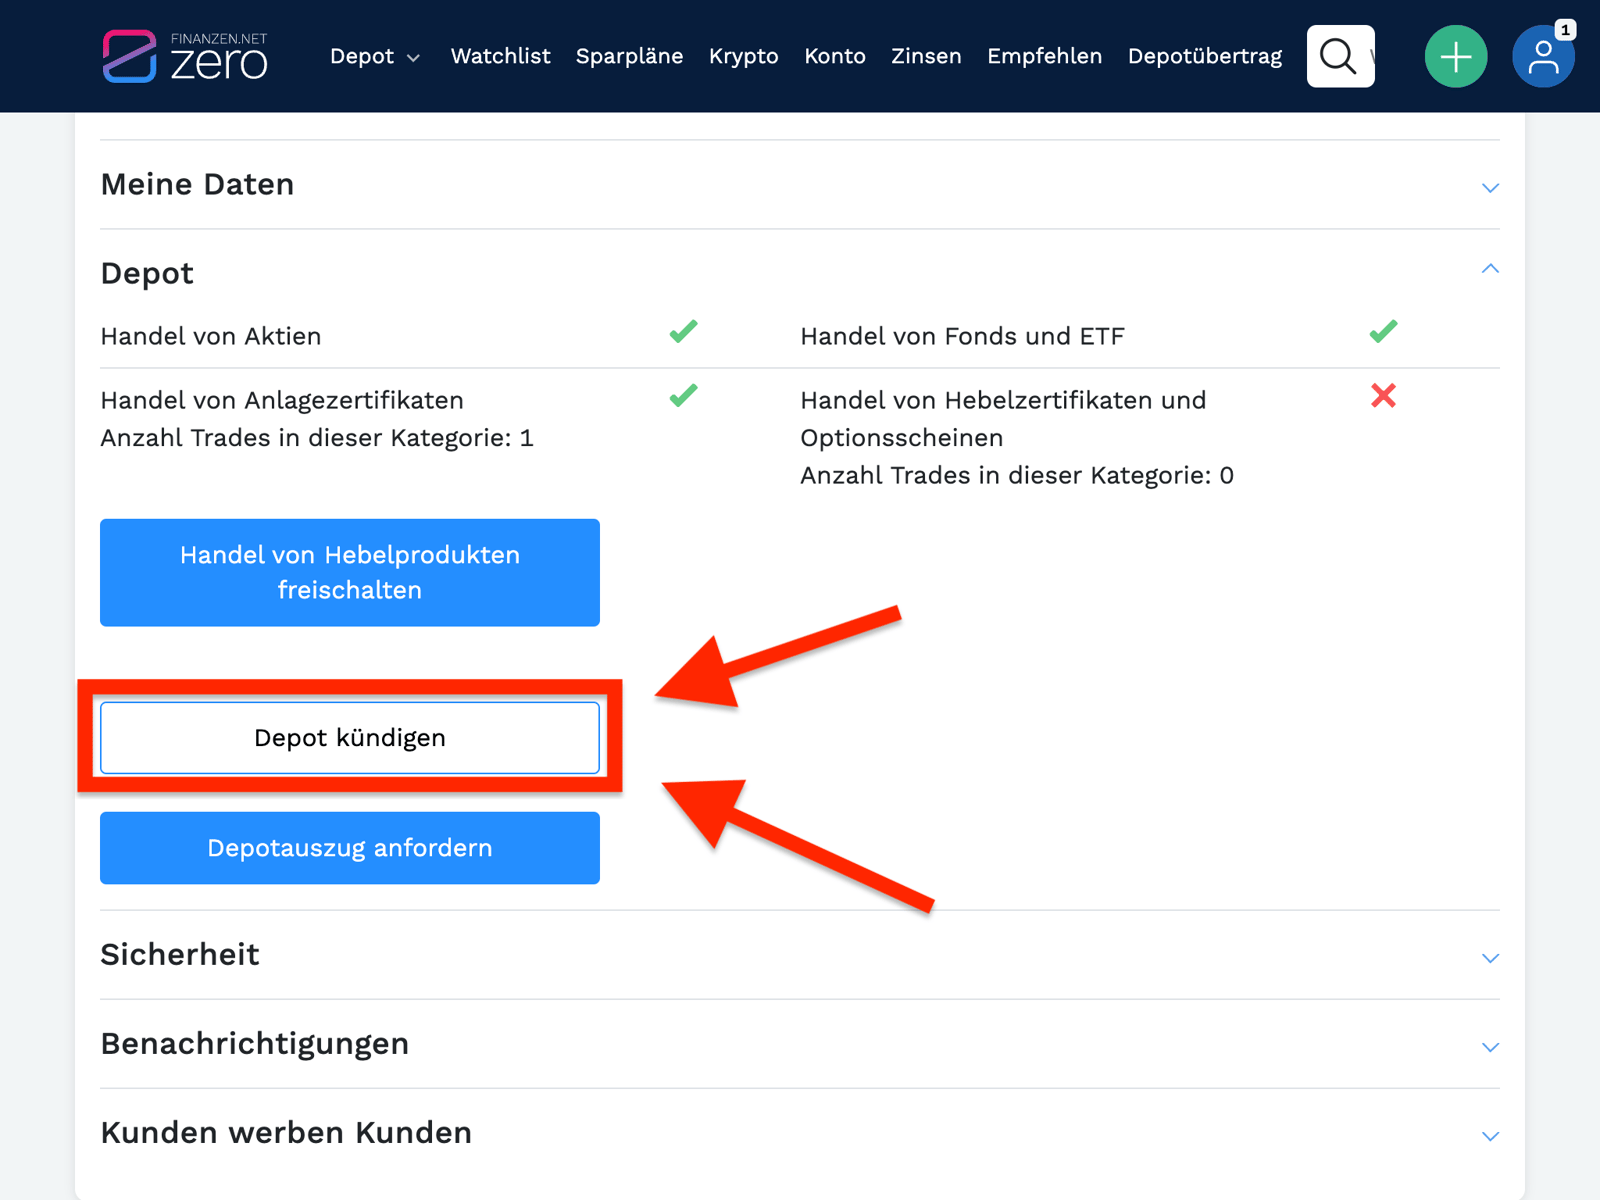Click the red X next to Hebelzertifikaten
The width and height of the screenshot is (1600, 1200).
pyautogui.click(x=1383, y=397)
